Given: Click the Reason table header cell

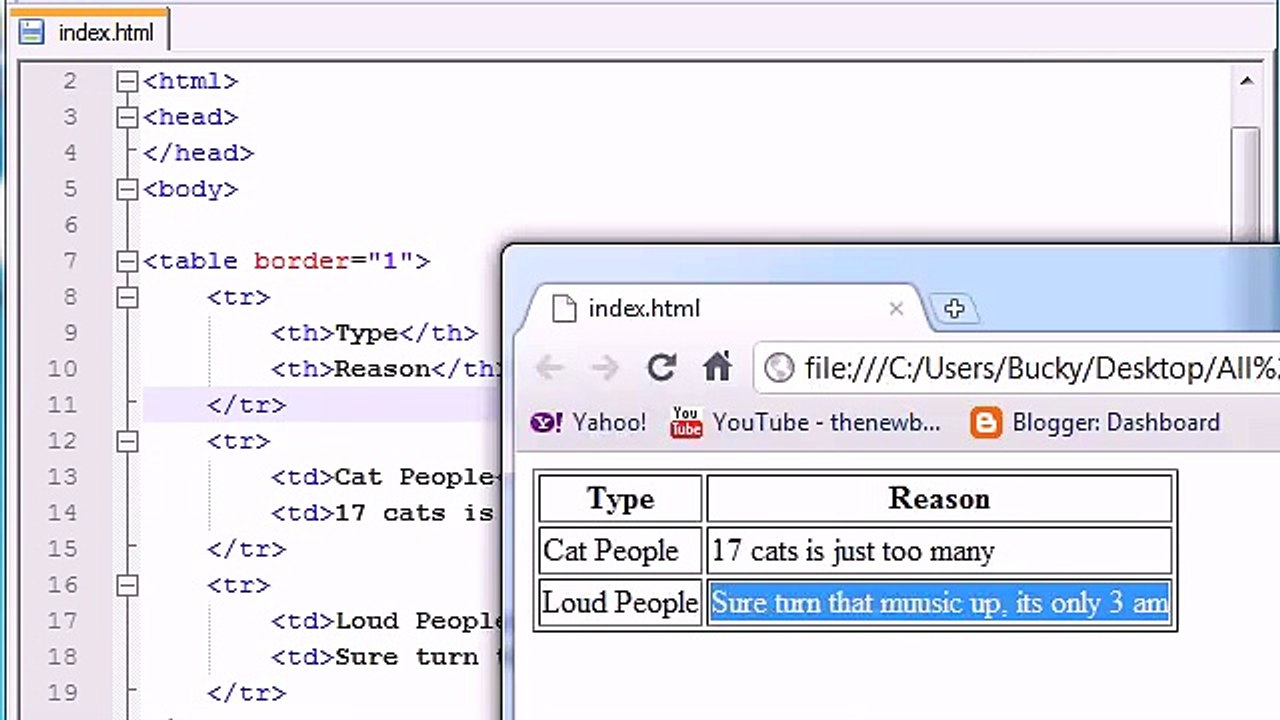Looking at the screenshot, I should click(x=939, y=498).
